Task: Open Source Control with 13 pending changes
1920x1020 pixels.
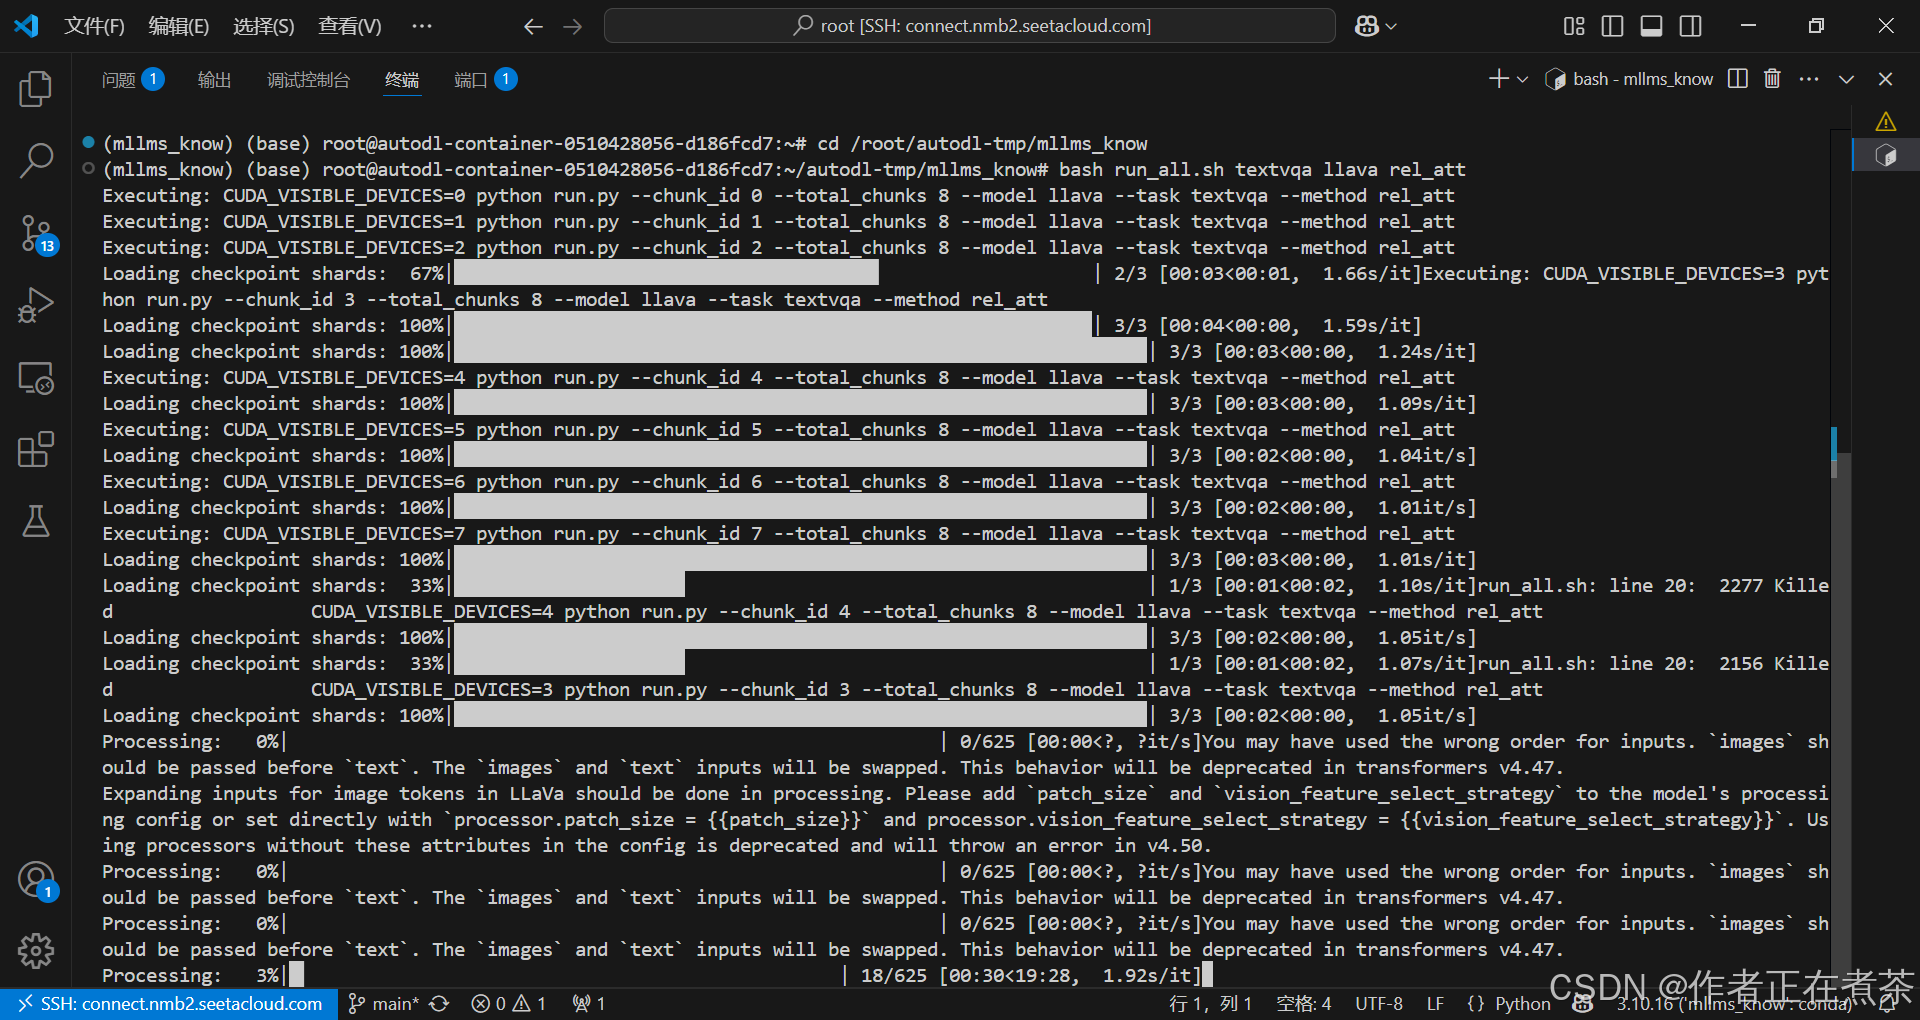Action: [36, 232]
